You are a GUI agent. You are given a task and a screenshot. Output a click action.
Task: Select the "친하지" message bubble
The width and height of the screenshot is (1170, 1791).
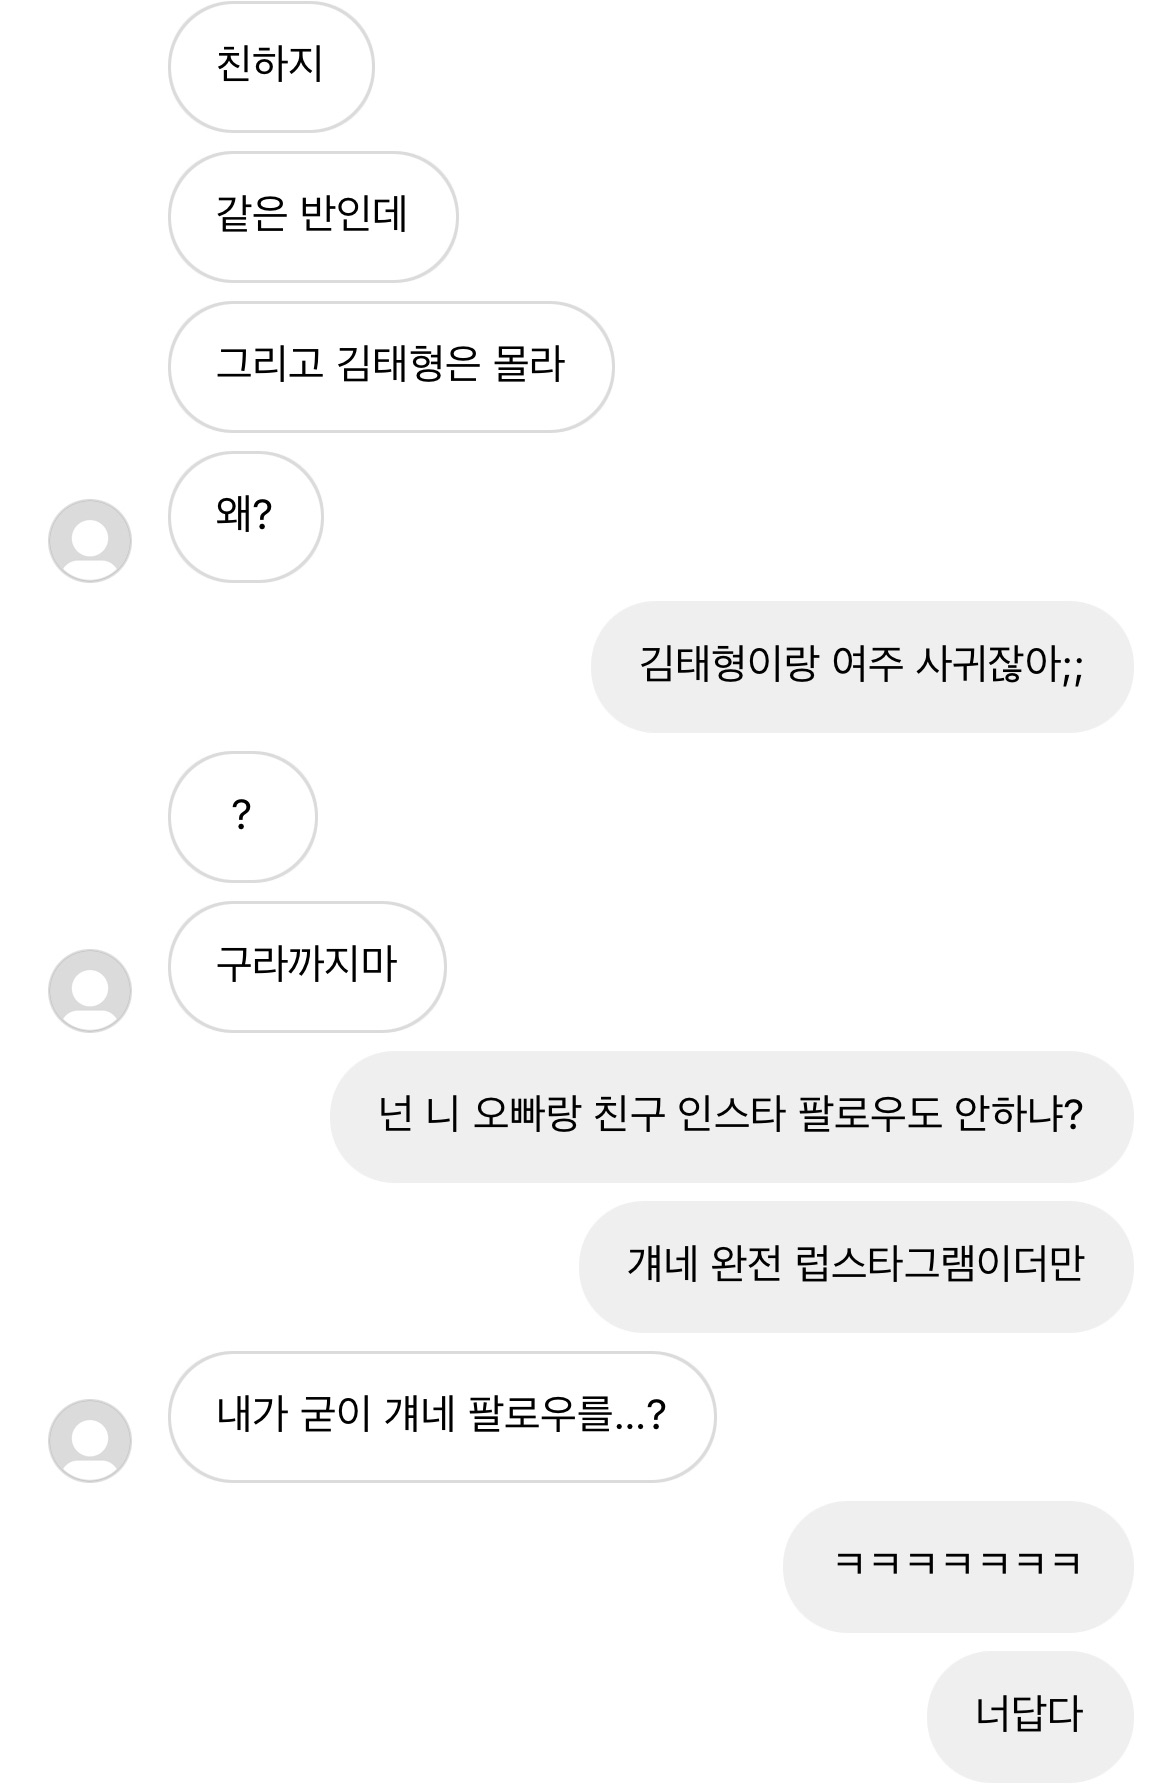point(270,66)
